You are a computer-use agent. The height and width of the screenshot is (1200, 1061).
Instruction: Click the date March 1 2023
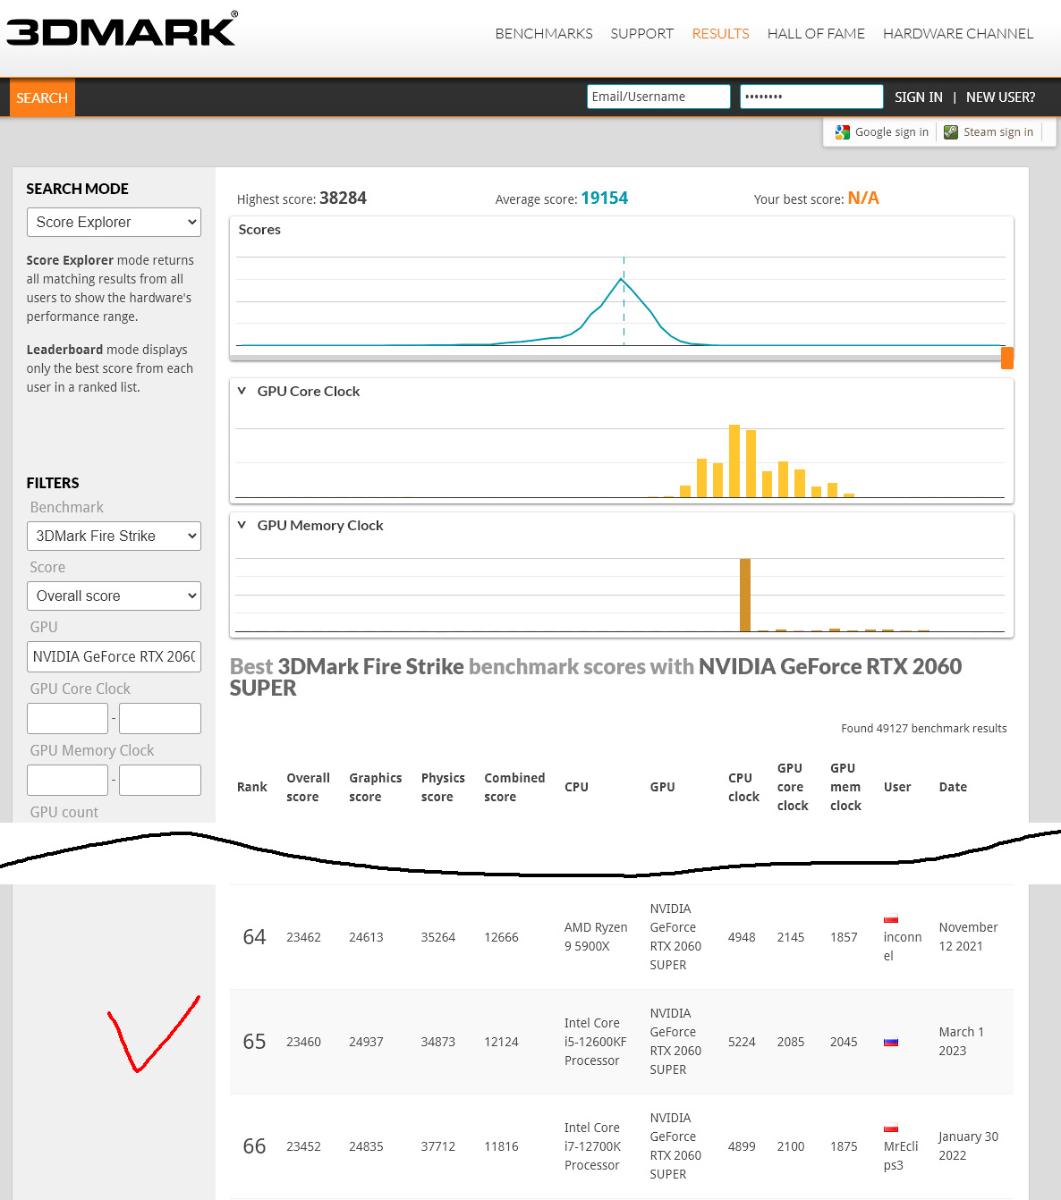[961, 1042]
